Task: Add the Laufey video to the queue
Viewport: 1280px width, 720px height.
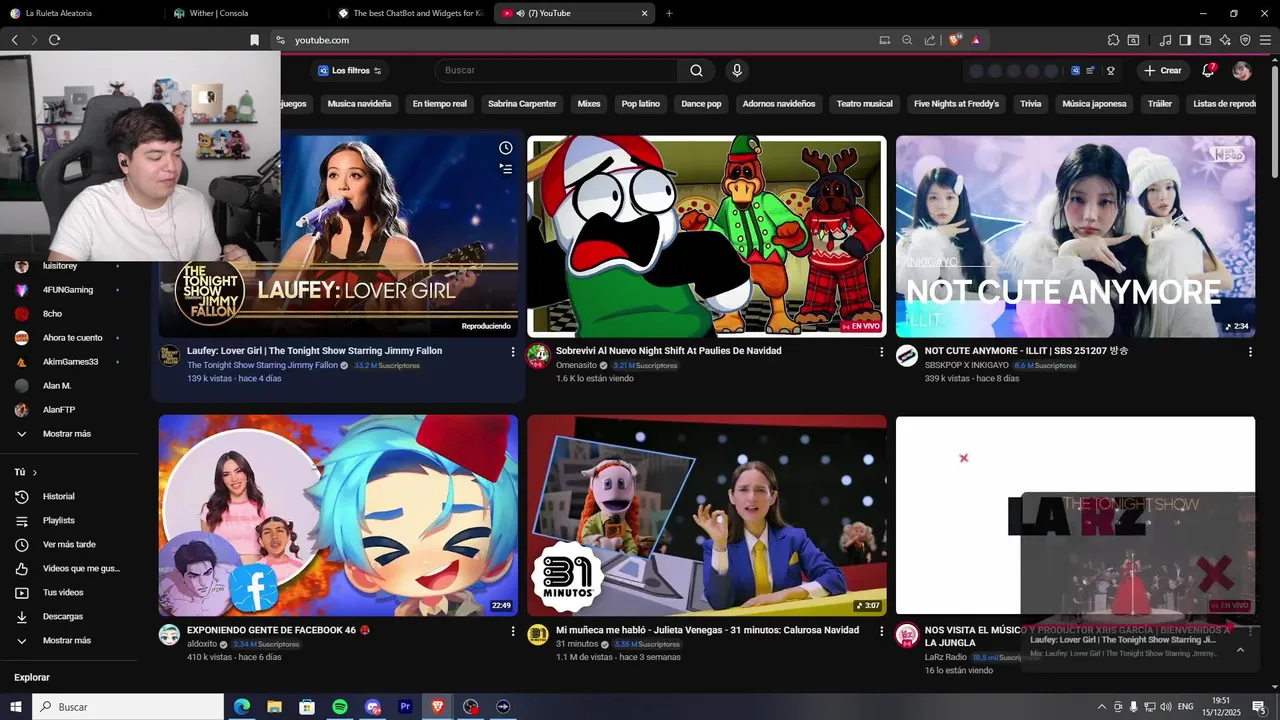Action: [506, 169]
